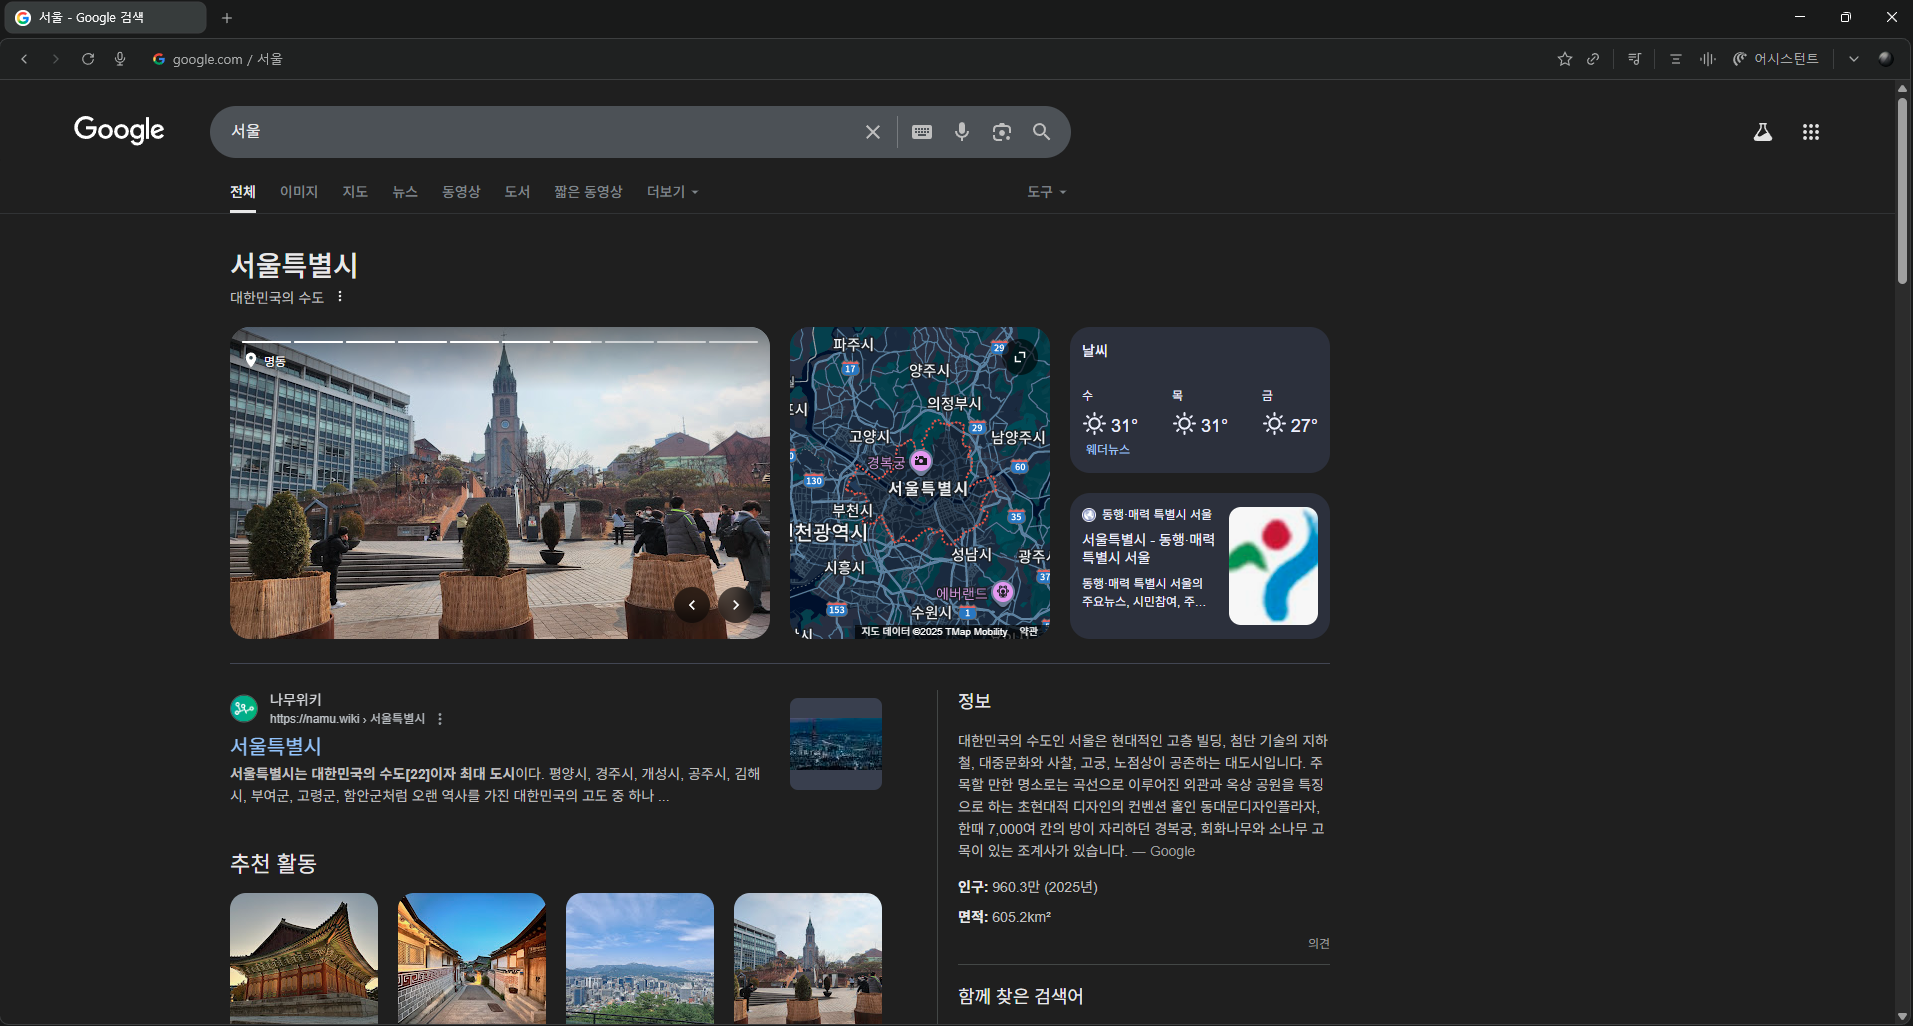Click the Seoul night skyline thumbnail
This screenshot has height=1026, width=1913.
click(x=836, y=744)
